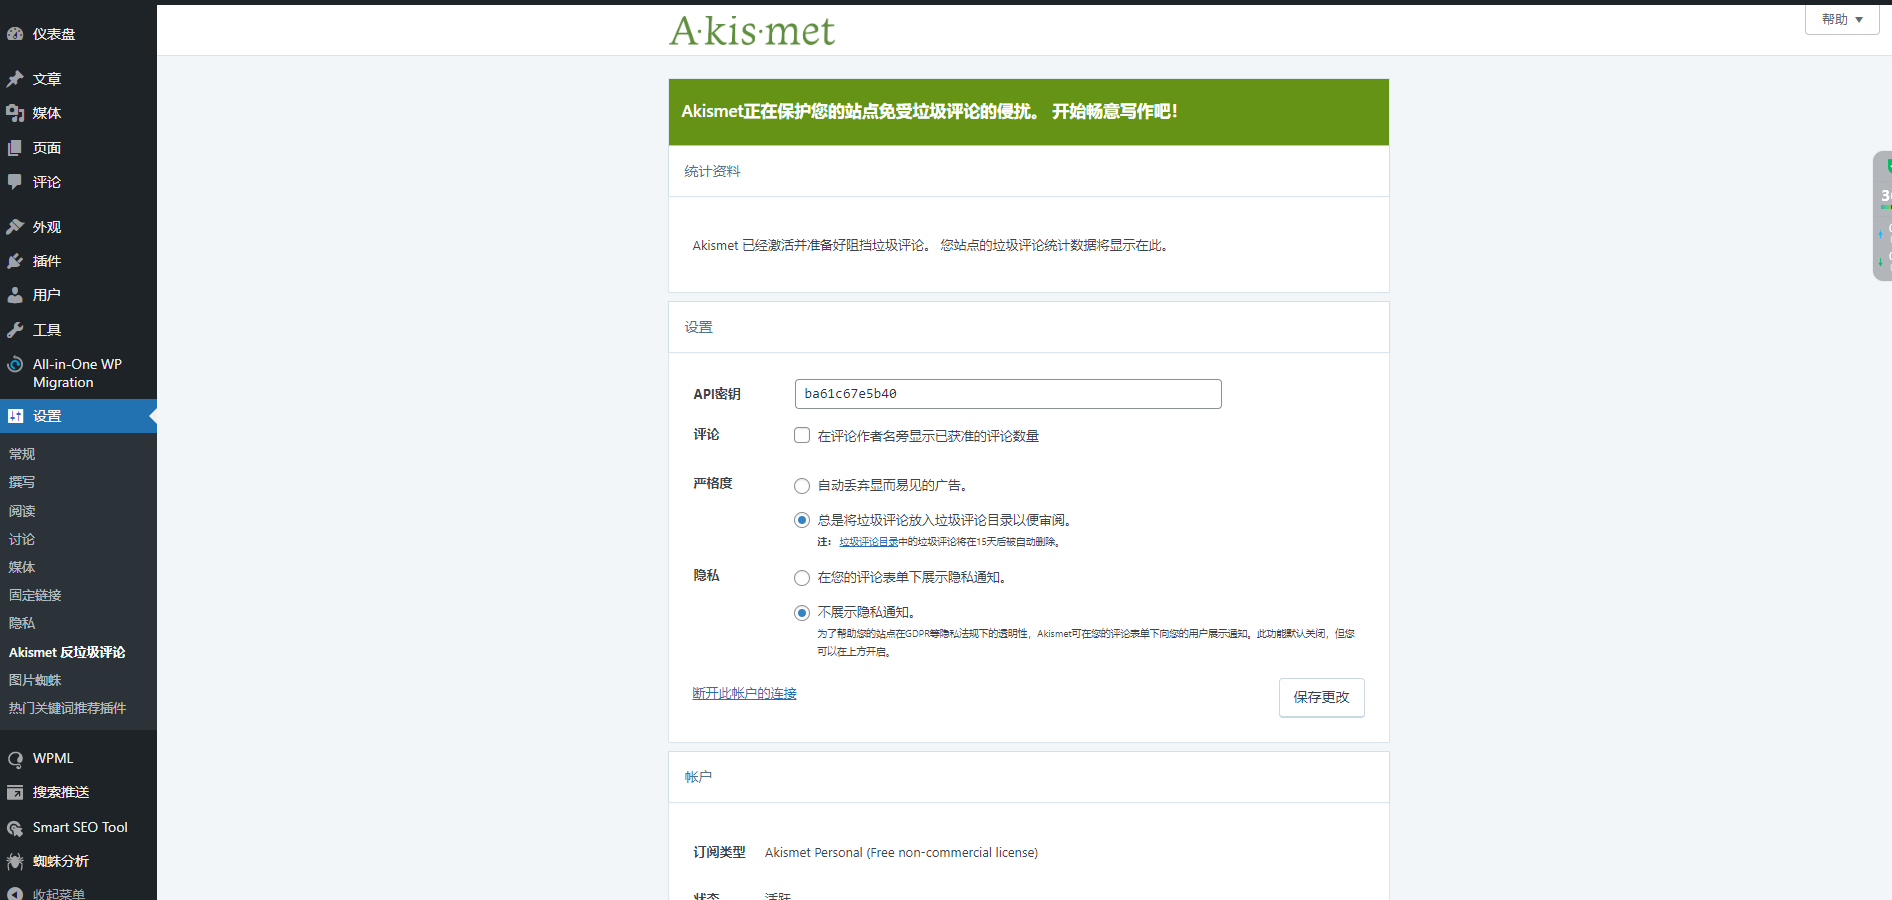The height and width of the screenshot is (900, 1892).
Task: Click the Comments (评论) speech bubble icon
Action: click(x=15, y=182)
